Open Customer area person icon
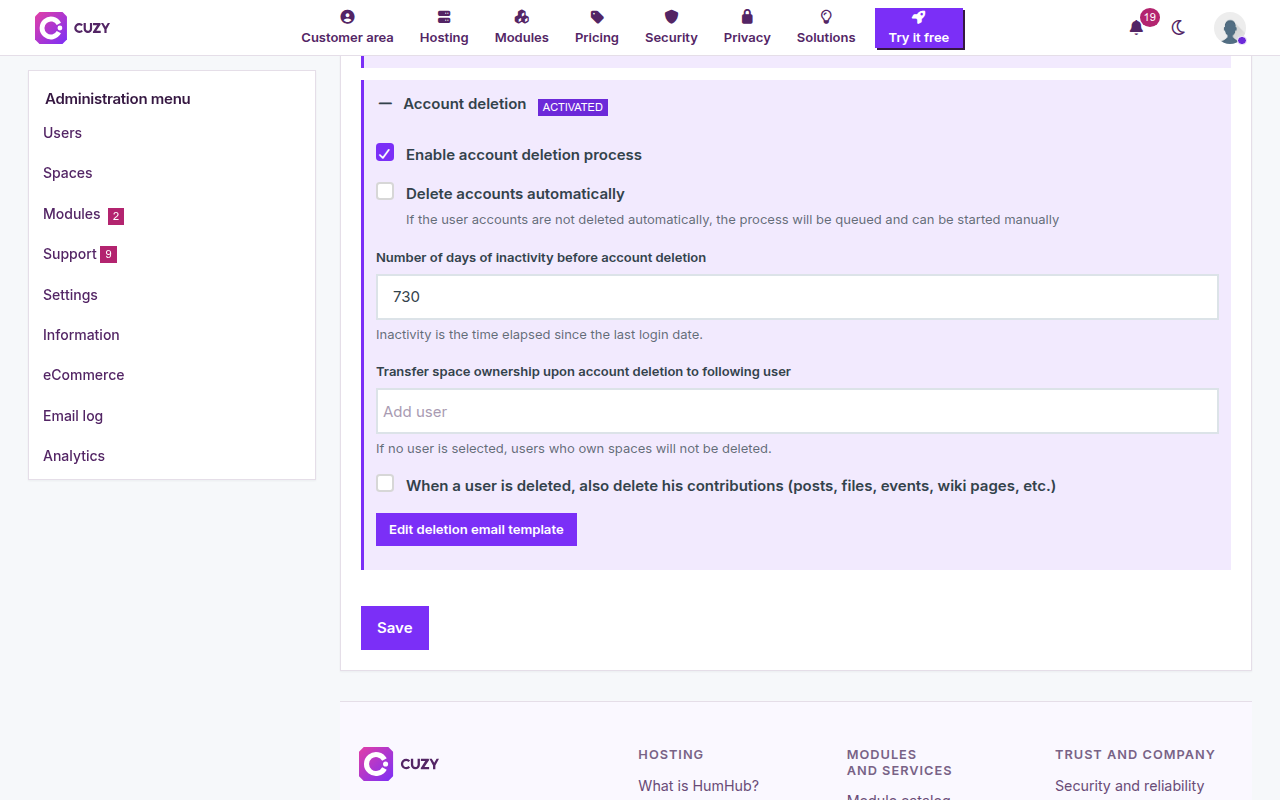This screenshot has width=1280, height=800. pyautogui.click(x=347, y=17)
